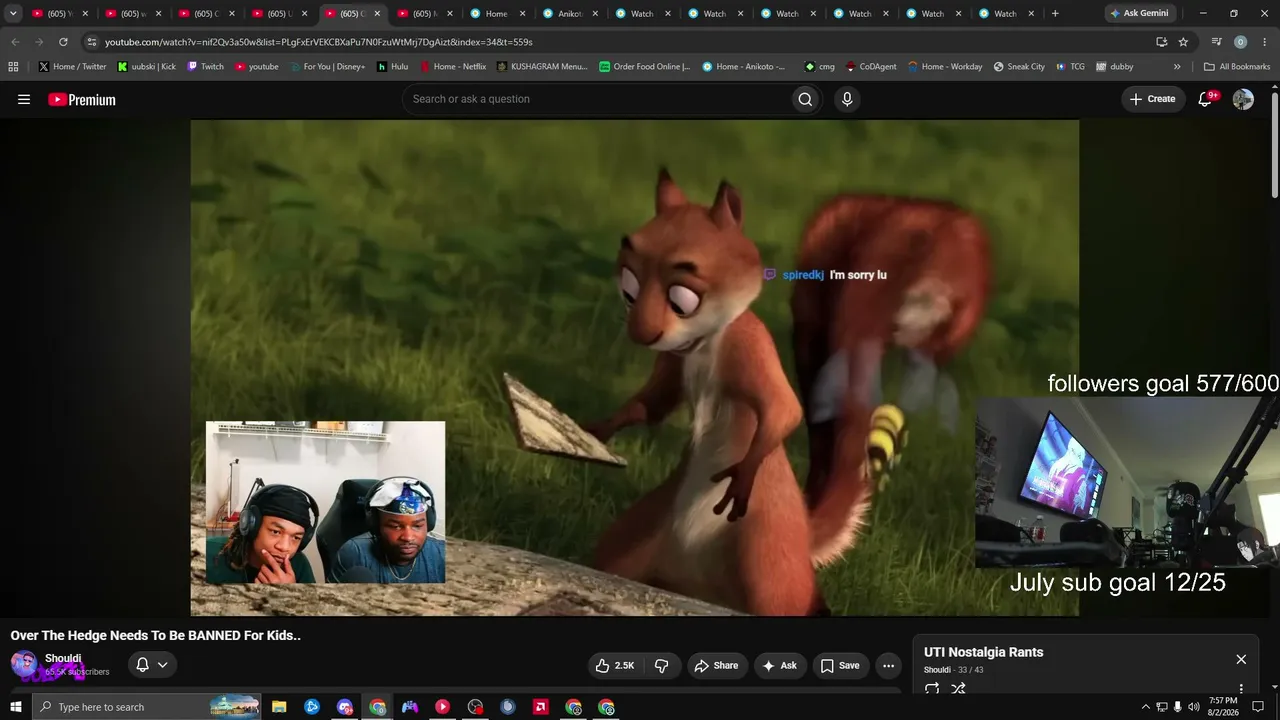Switch to the Anikoto tab
The image size is (1280, 720).
[570, 14]
